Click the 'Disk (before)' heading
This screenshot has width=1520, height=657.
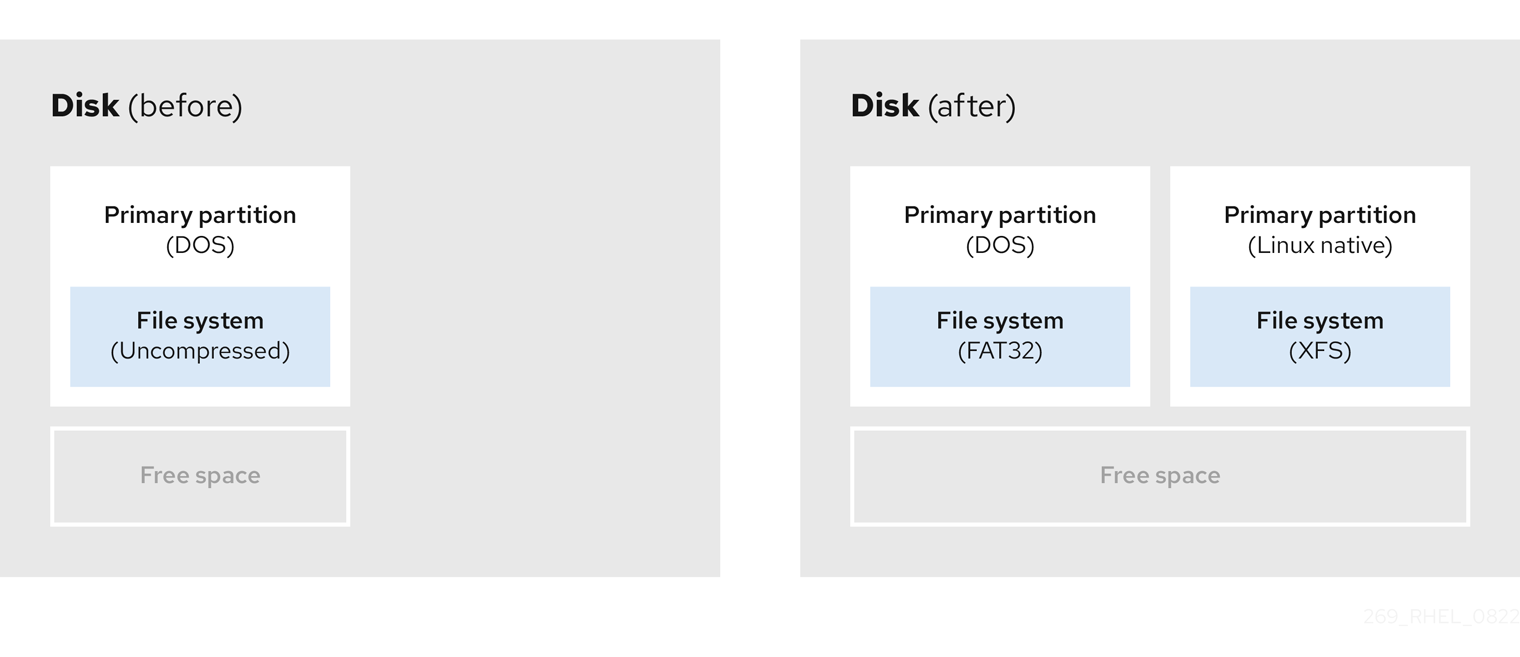coord(146,106)
